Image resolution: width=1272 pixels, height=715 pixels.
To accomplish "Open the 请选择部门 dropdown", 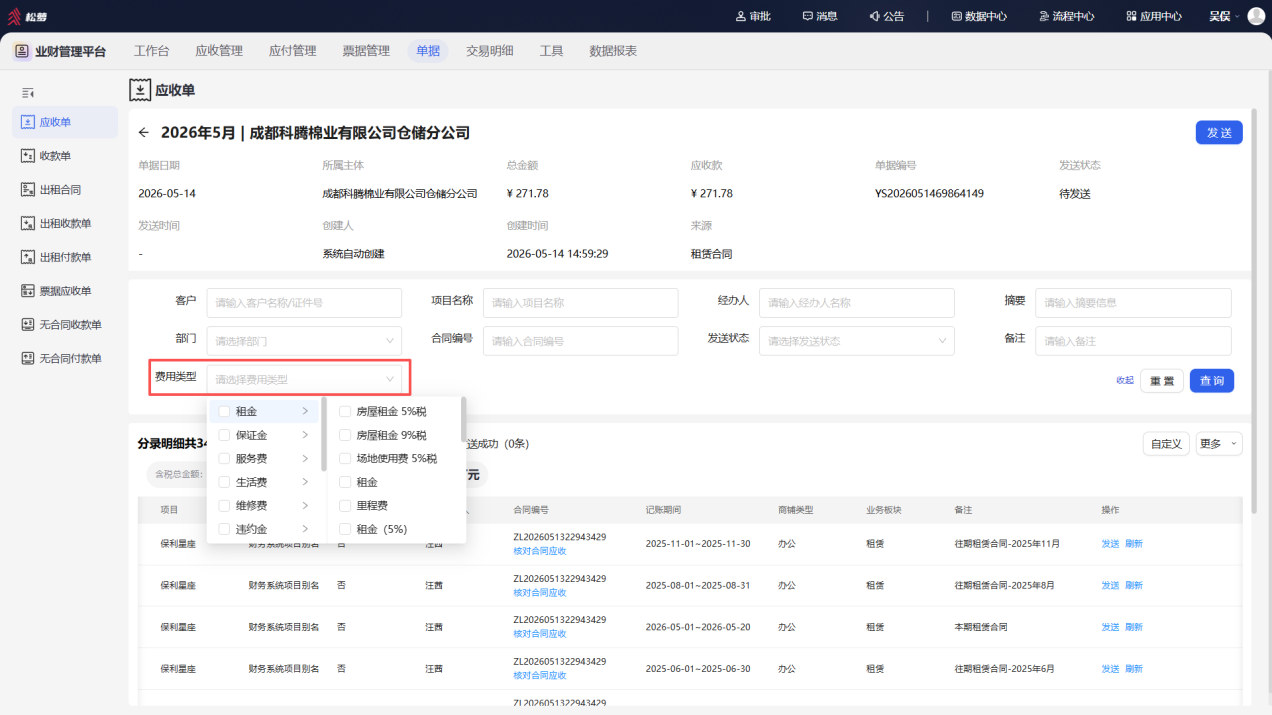I will (x=304, y=341).
